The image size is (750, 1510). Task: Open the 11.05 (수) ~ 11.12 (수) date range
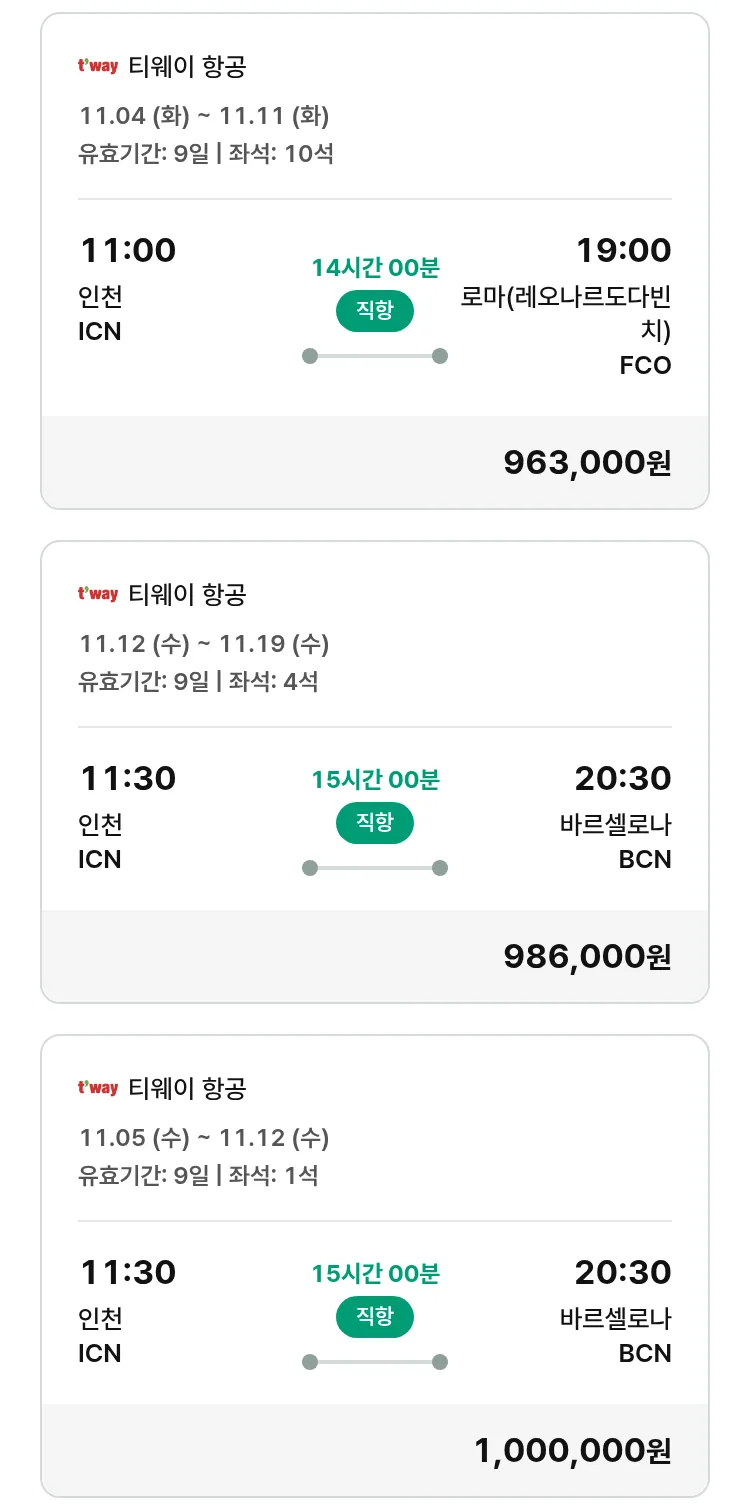pyautogui.click(x=204, y=1138)
